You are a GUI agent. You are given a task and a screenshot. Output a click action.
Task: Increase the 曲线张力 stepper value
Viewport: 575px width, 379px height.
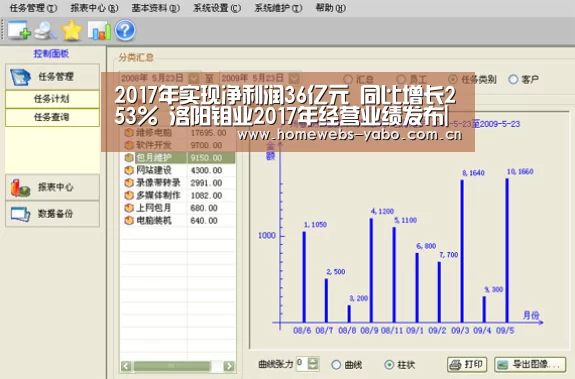click(313, 360)
